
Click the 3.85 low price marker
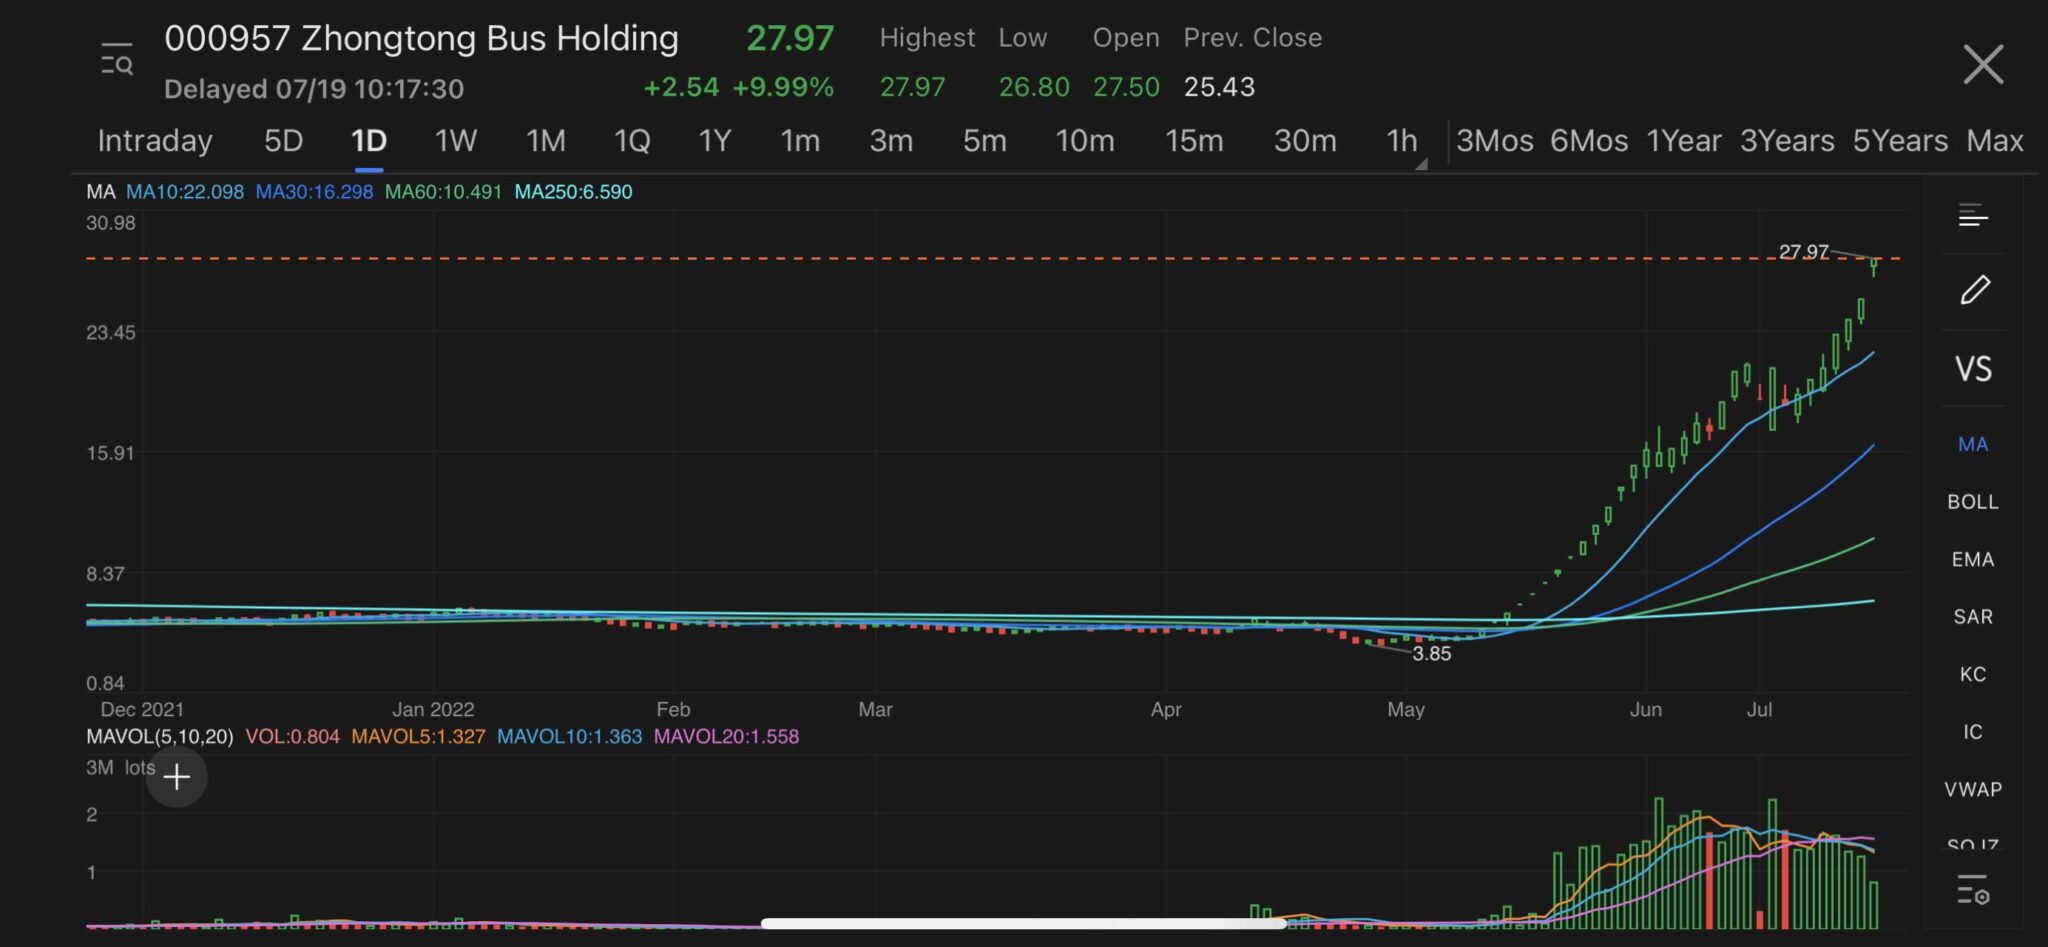click(1431, 654)
